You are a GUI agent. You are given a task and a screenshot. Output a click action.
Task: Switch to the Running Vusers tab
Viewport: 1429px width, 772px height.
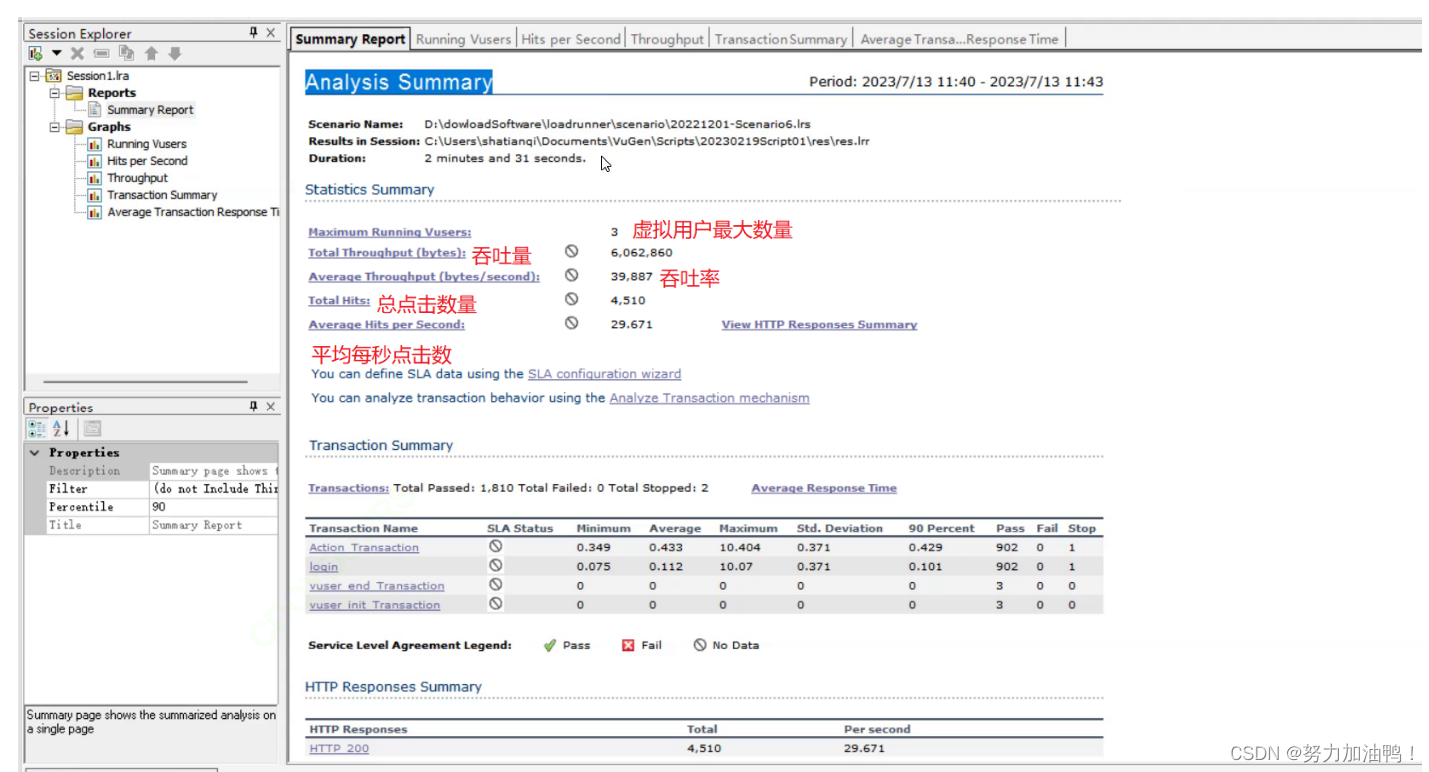463,39
